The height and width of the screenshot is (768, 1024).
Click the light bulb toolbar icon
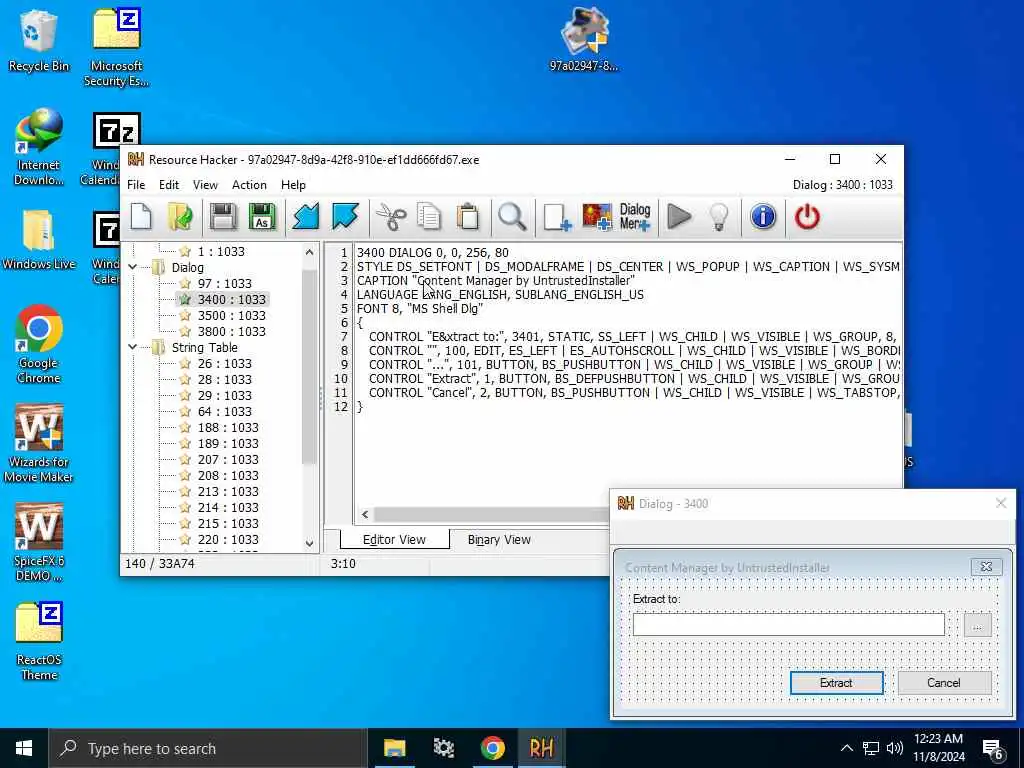[x=718, y=217]
